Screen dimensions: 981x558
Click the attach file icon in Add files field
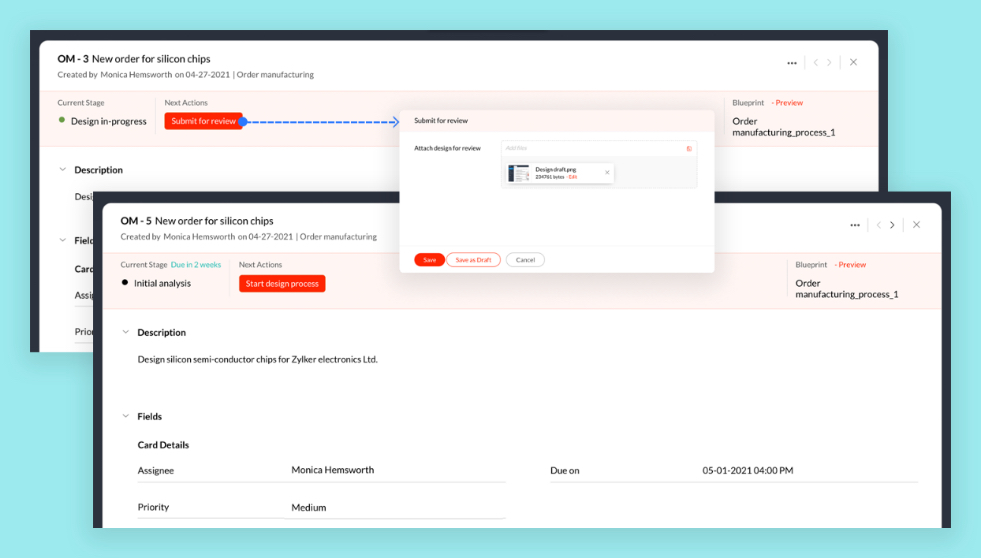tap(689, 149)
